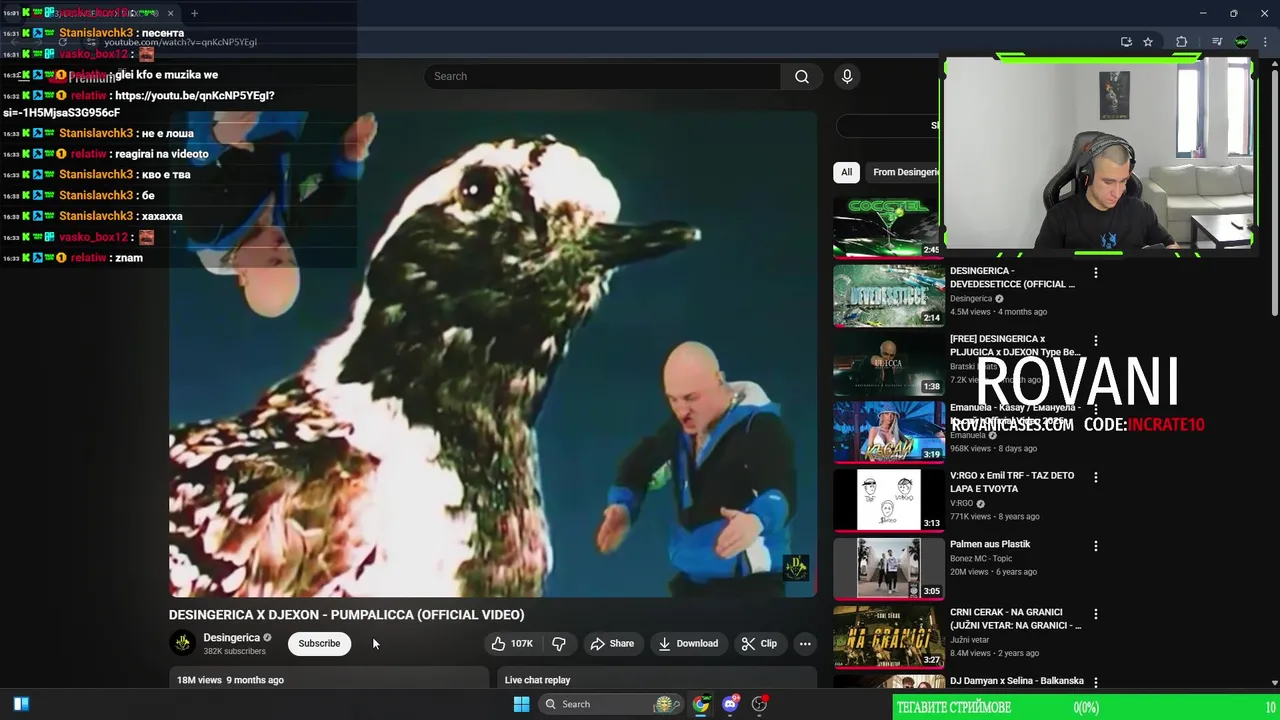Open Emanuela Kasay 3:19 thumbnail
This screenshot has width=1280, height=720.
click(x=888, y=431)
